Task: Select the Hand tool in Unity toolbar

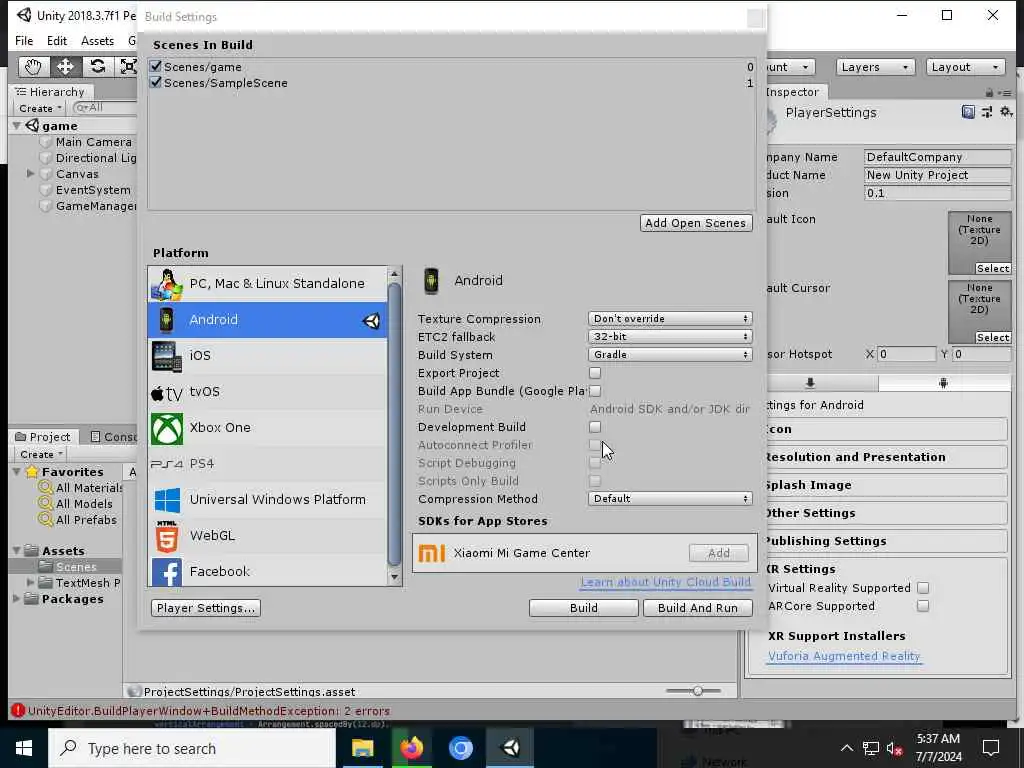Action: pos(33,67)
